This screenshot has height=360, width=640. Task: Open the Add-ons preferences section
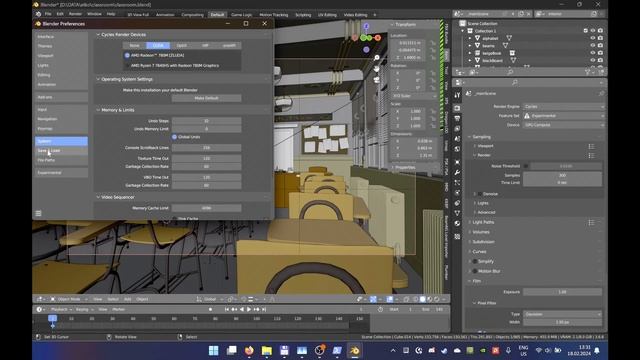pos(61,97)
